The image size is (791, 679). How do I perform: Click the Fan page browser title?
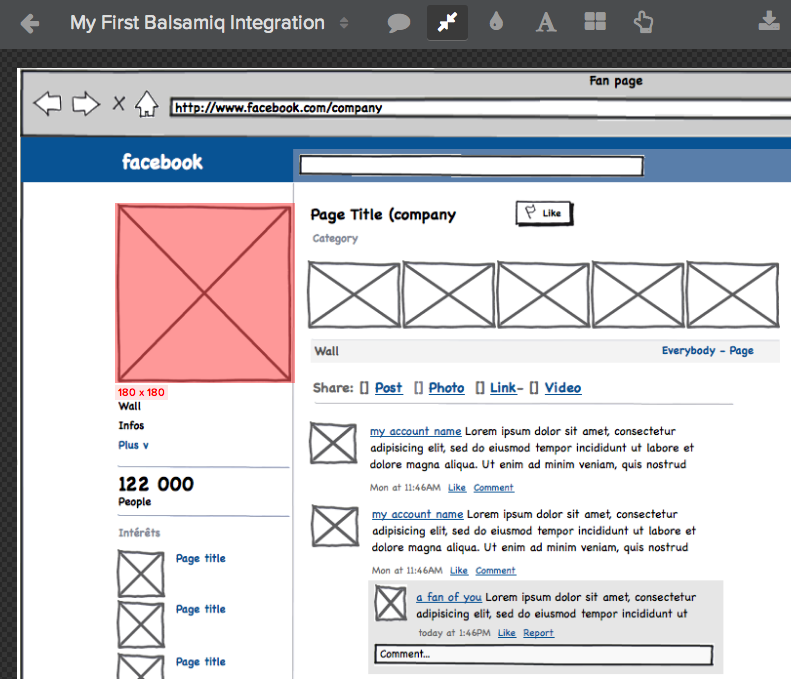616,81
